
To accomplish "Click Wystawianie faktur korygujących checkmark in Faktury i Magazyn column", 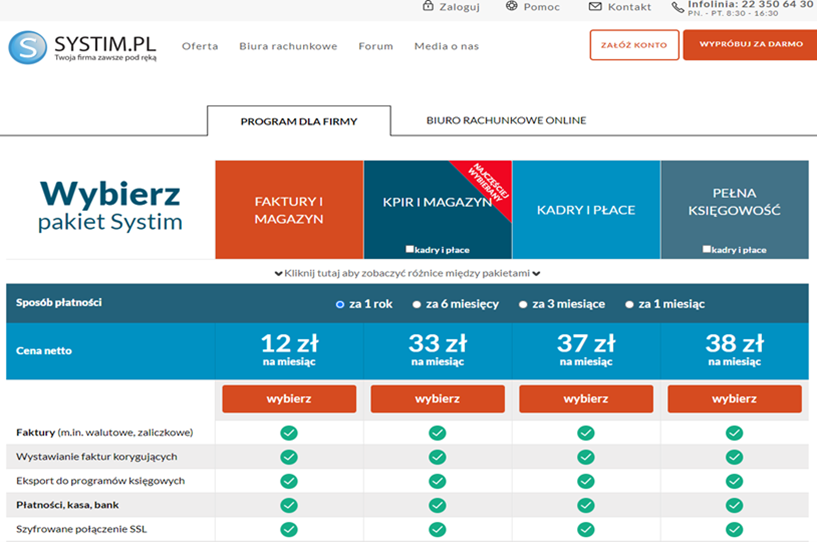I will pyautogui.click(x=289, y=457).
